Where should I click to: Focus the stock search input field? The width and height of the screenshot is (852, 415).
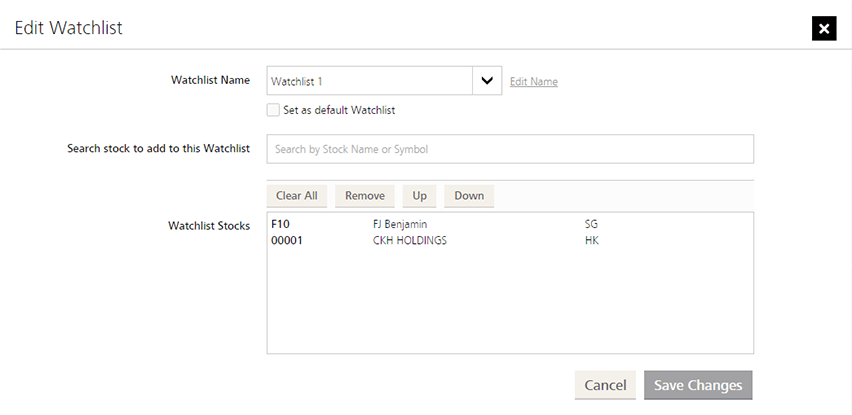coord(510,149)
